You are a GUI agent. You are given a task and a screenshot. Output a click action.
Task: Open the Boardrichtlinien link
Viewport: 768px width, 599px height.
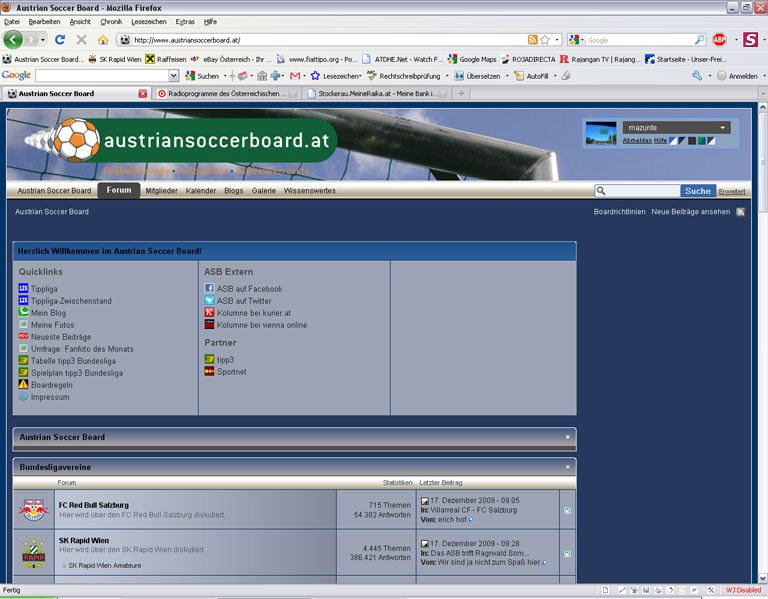click(x=620, y=212)
